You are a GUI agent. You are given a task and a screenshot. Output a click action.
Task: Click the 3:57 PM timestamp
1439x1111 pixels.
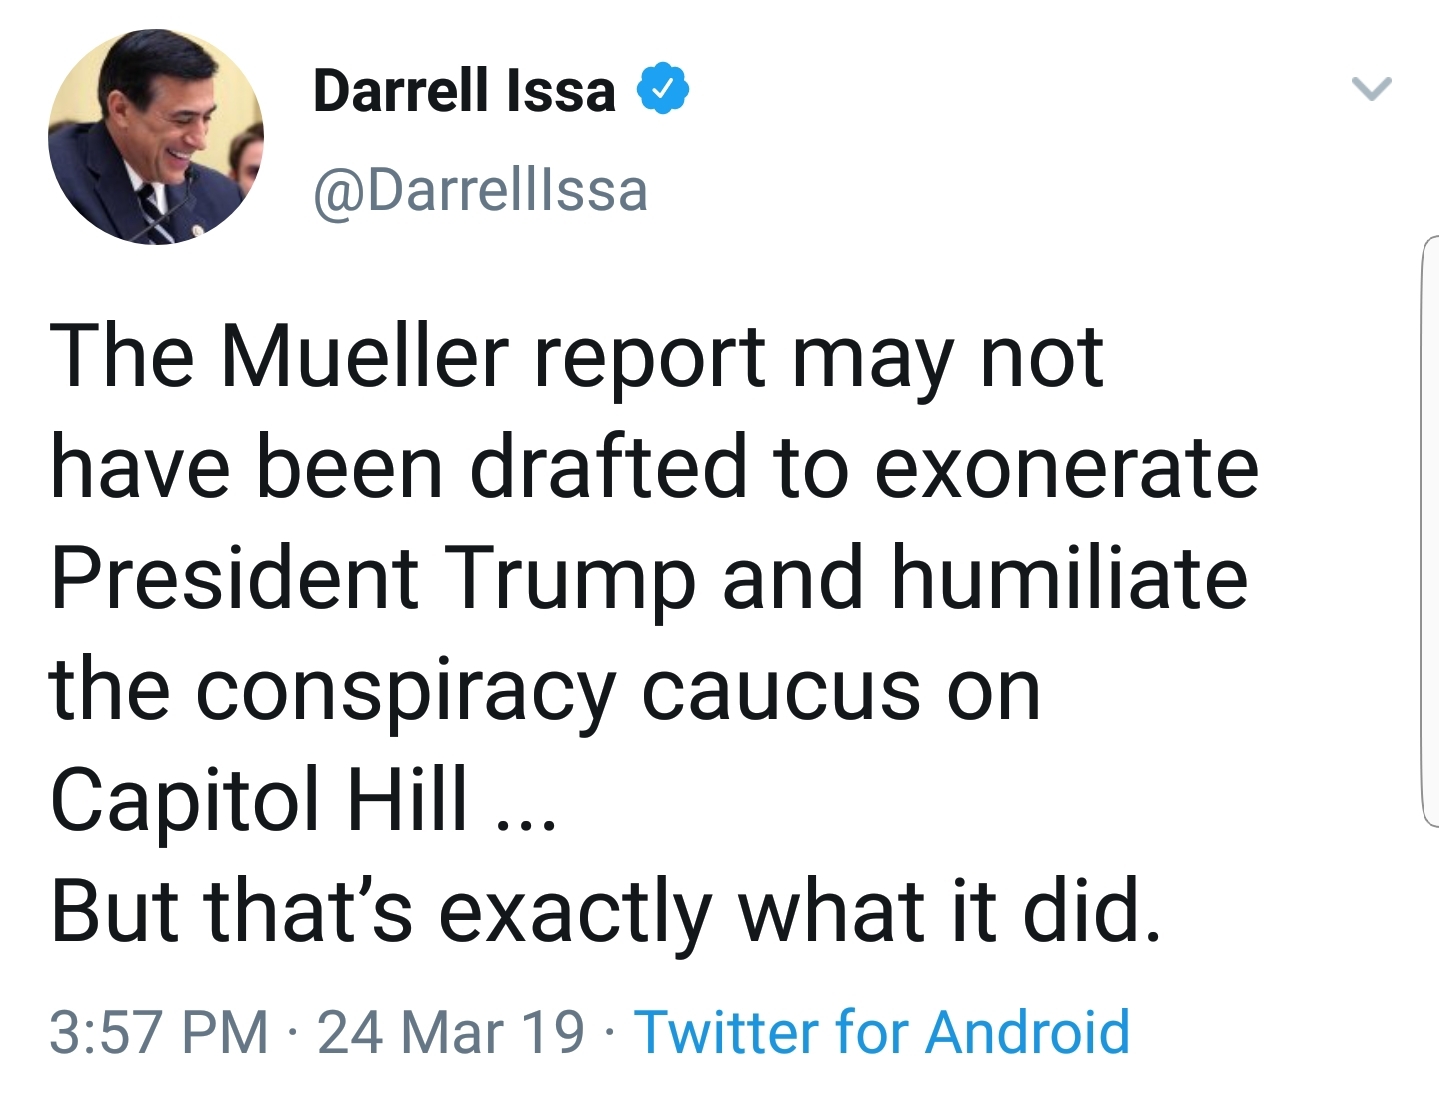point(159,1032)
